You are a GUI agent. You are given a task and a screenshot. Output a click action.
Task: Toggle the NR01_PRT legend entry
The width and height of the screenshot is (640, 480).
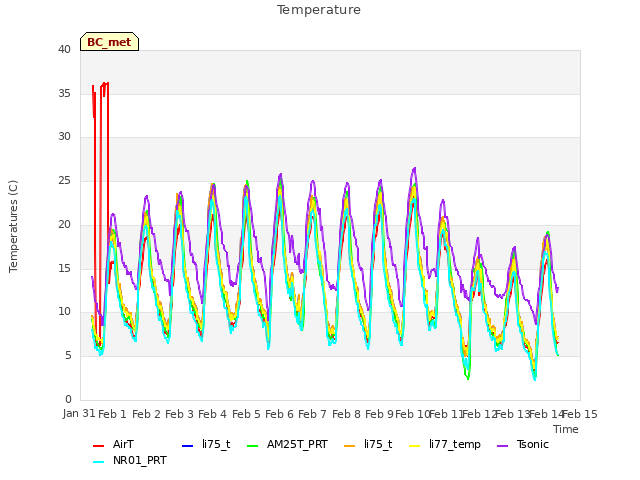pos(130,461)
